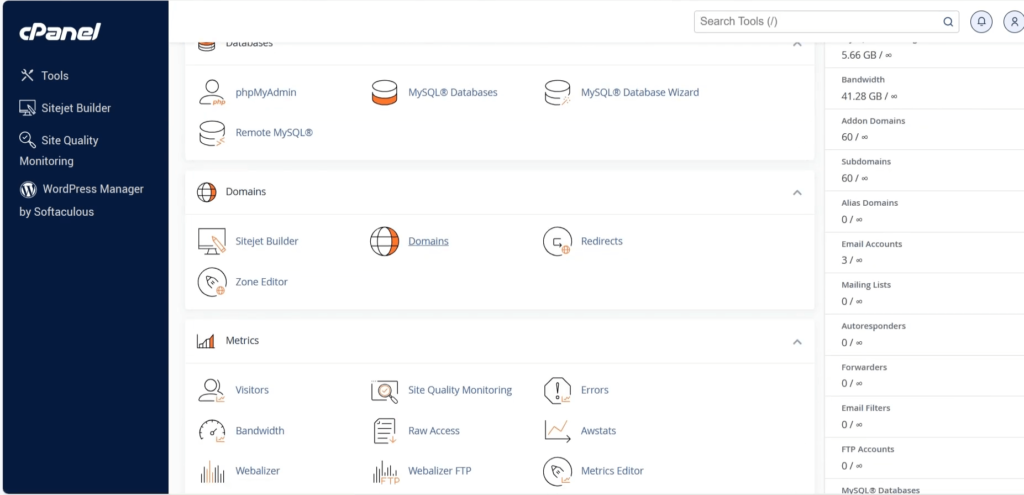Viewport: 1024px width, 495px height.
Task: Open WordPress Manager by Softaculous
Action: click(x=82, y=200)
